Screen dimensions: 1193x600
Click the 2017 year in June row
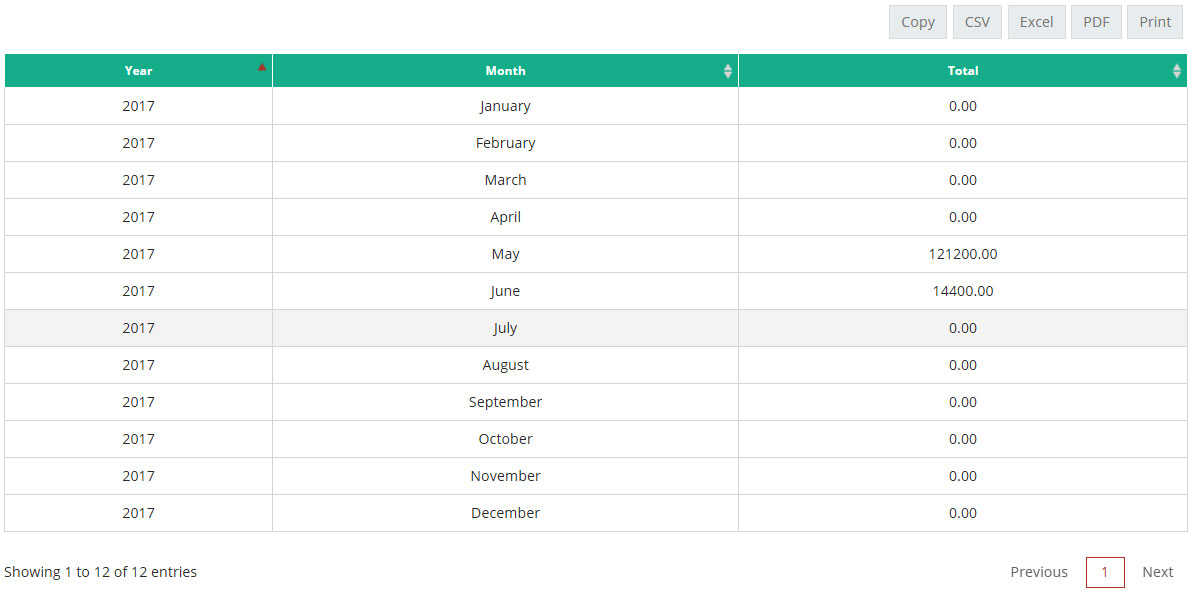pyautogui.click(x=138, y=291)
